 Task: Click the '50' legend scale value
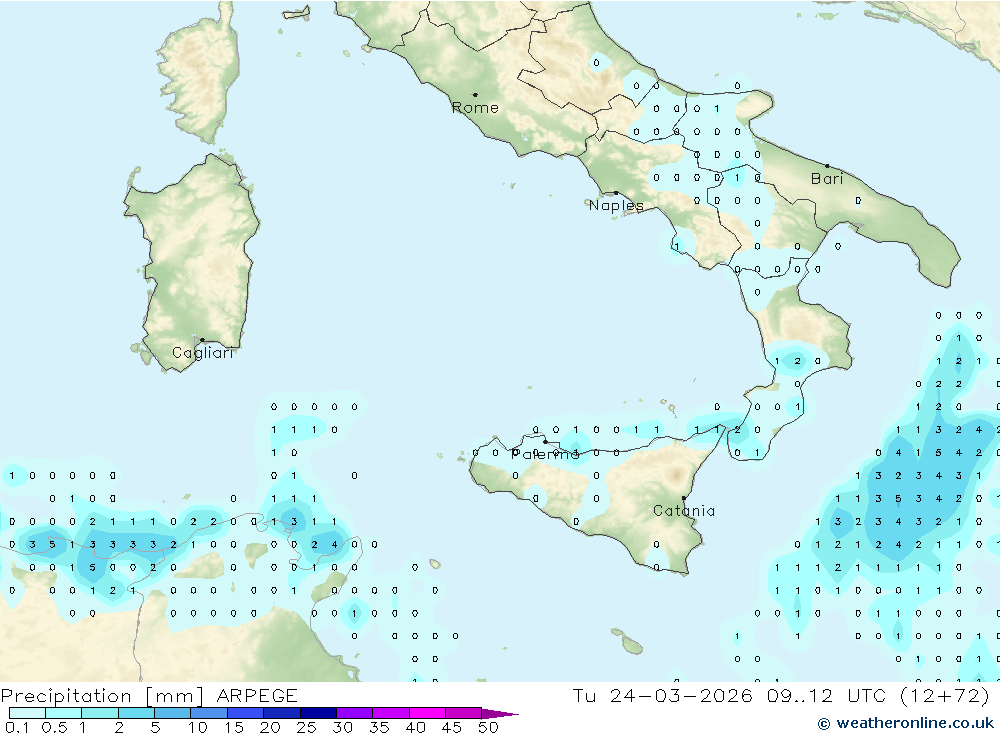pos(488,727)
